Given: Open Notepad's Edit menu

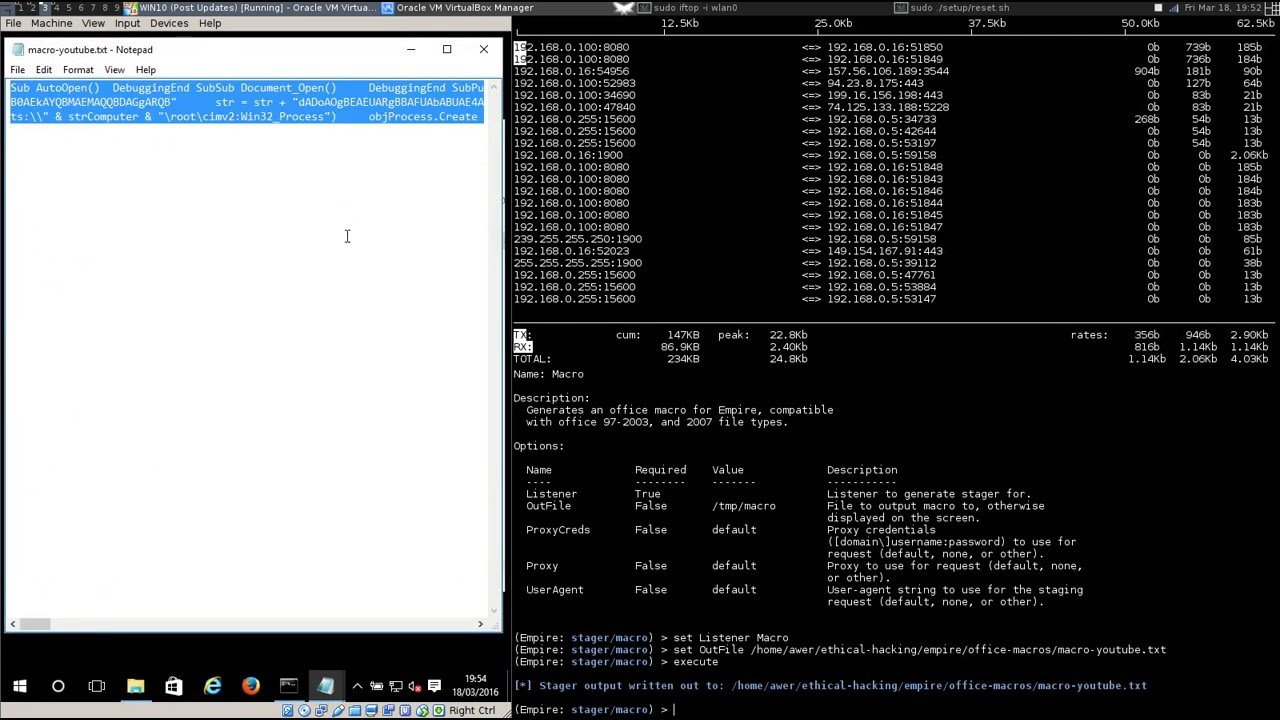Looking at the screenshot, I should tap(44, 70).
